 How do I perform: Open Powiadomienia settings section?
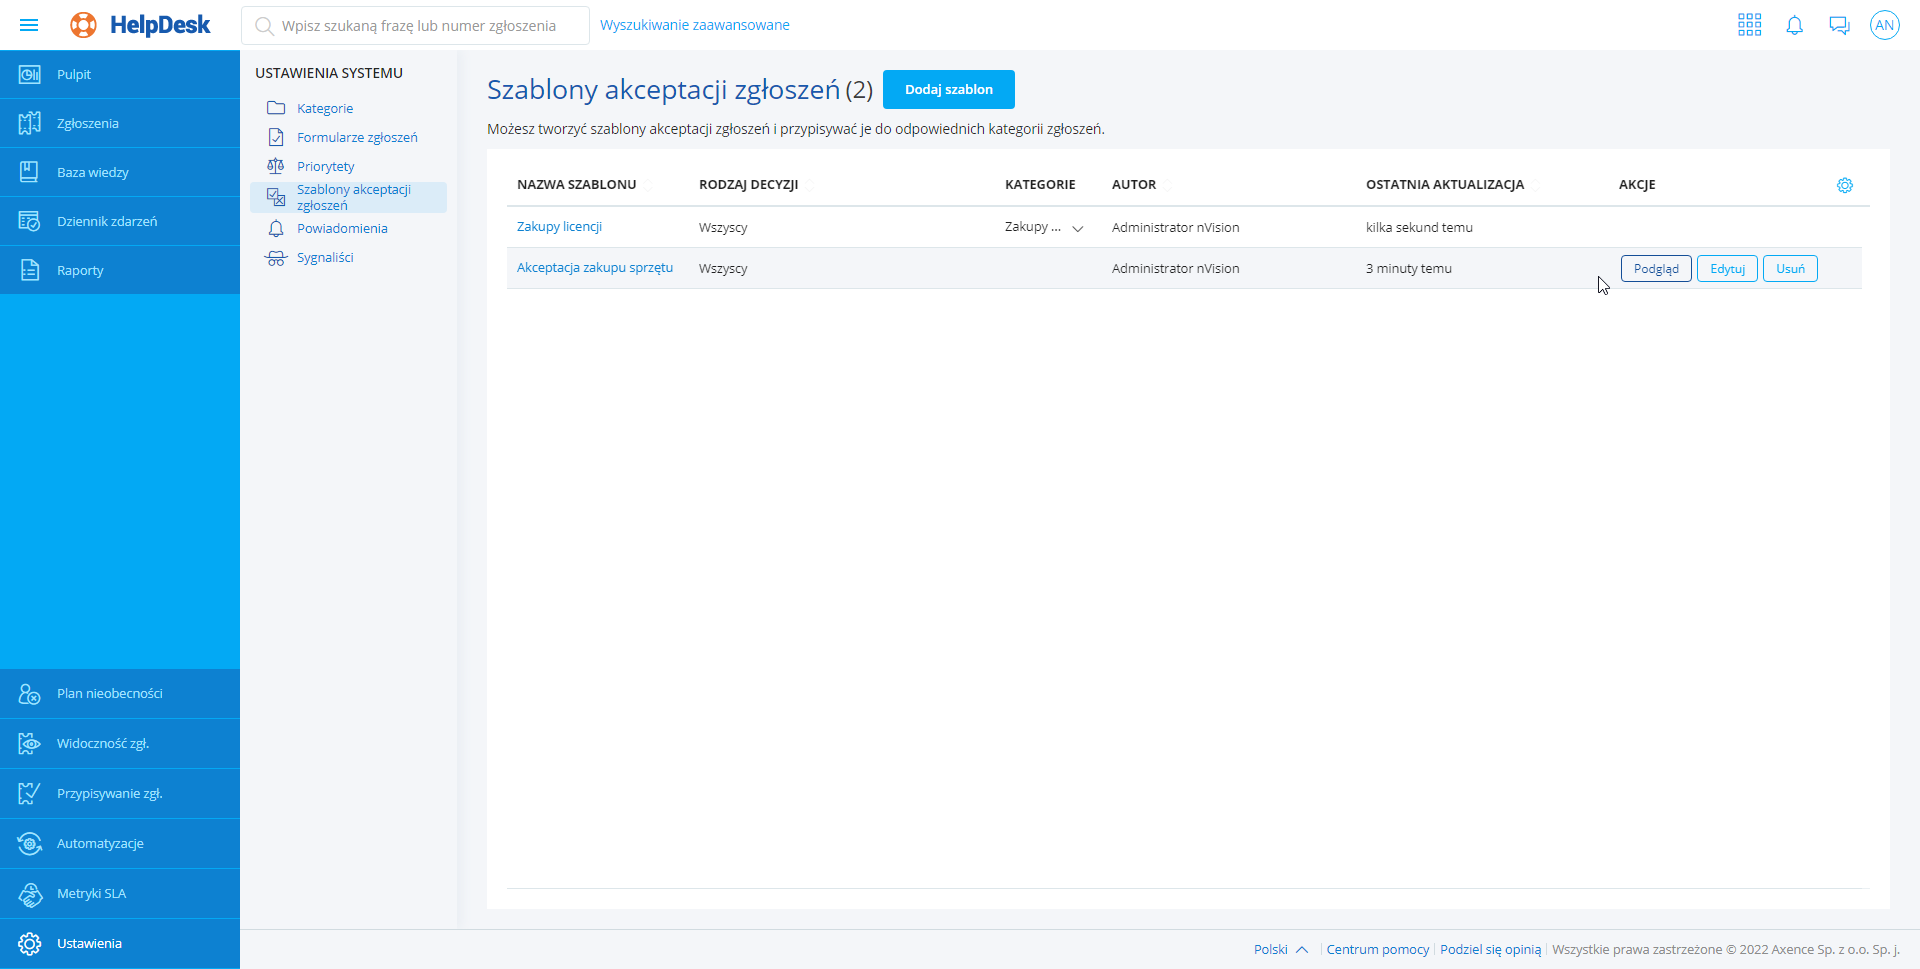pyautogui.click(x=341, y=228)
